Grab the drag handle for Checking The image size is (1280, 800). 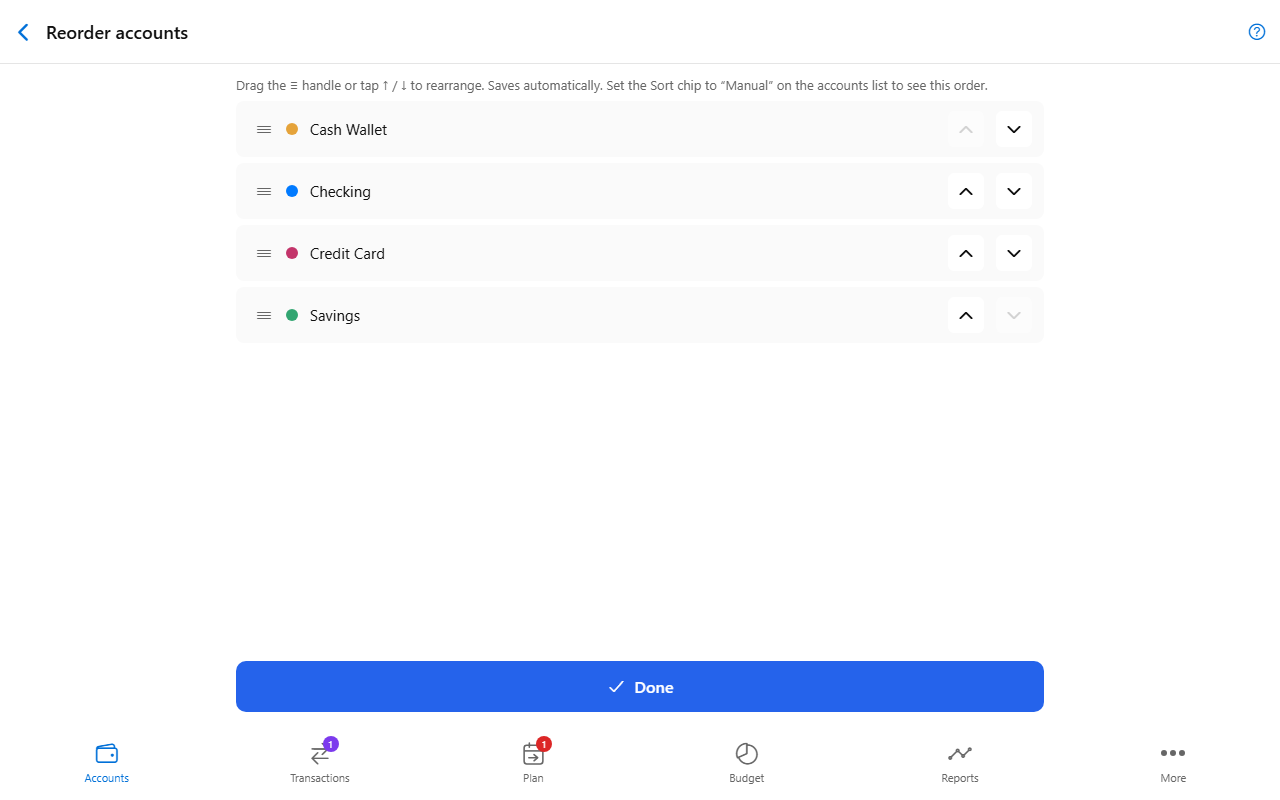click(264, 192)
